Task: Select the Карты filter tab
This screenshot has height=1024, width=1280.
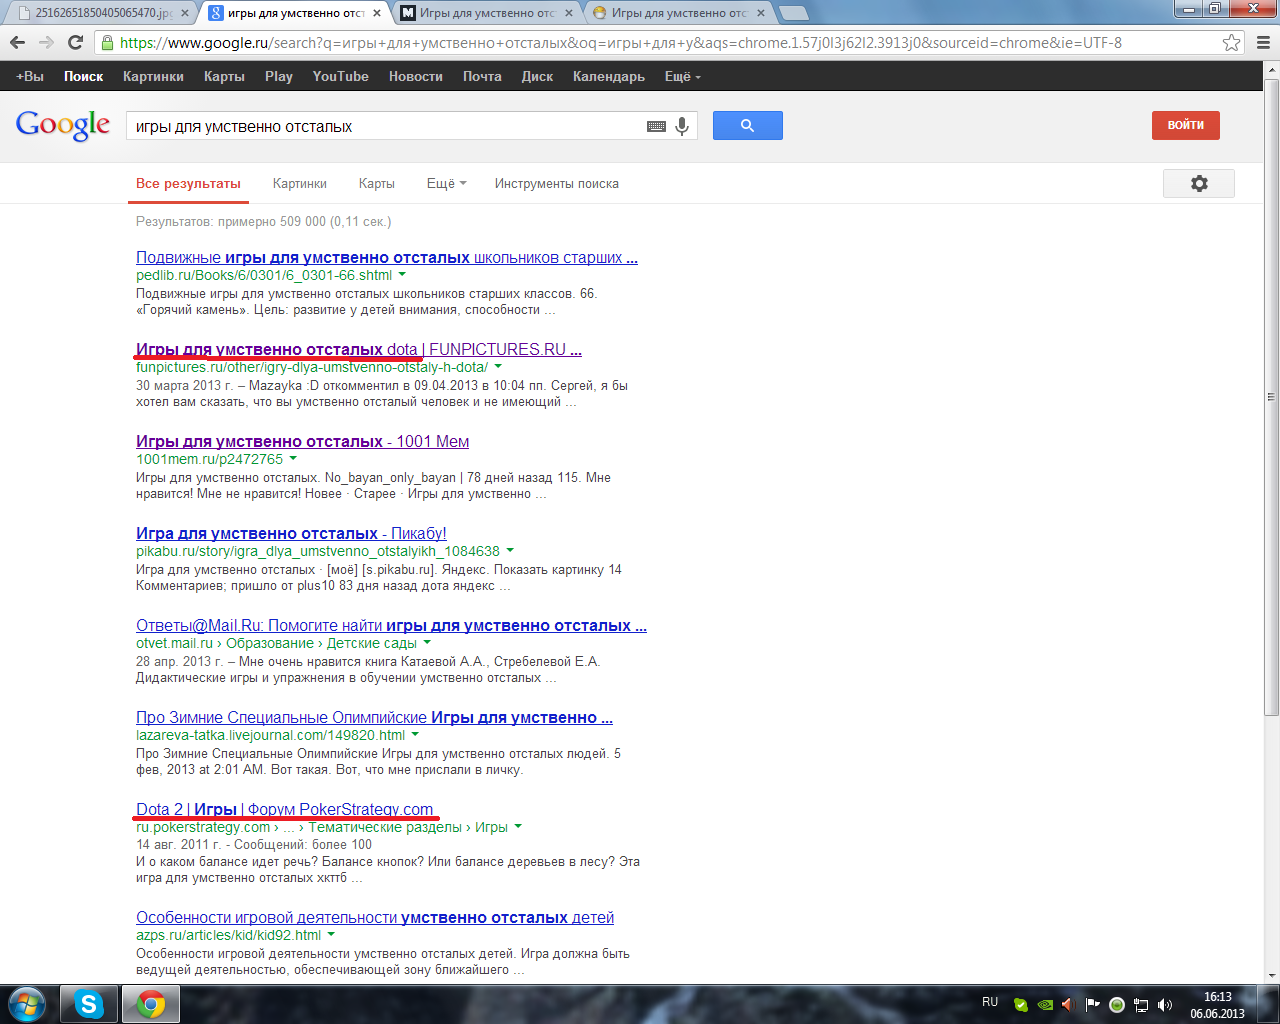Action: pyautogui.click(x=377, y=183)
